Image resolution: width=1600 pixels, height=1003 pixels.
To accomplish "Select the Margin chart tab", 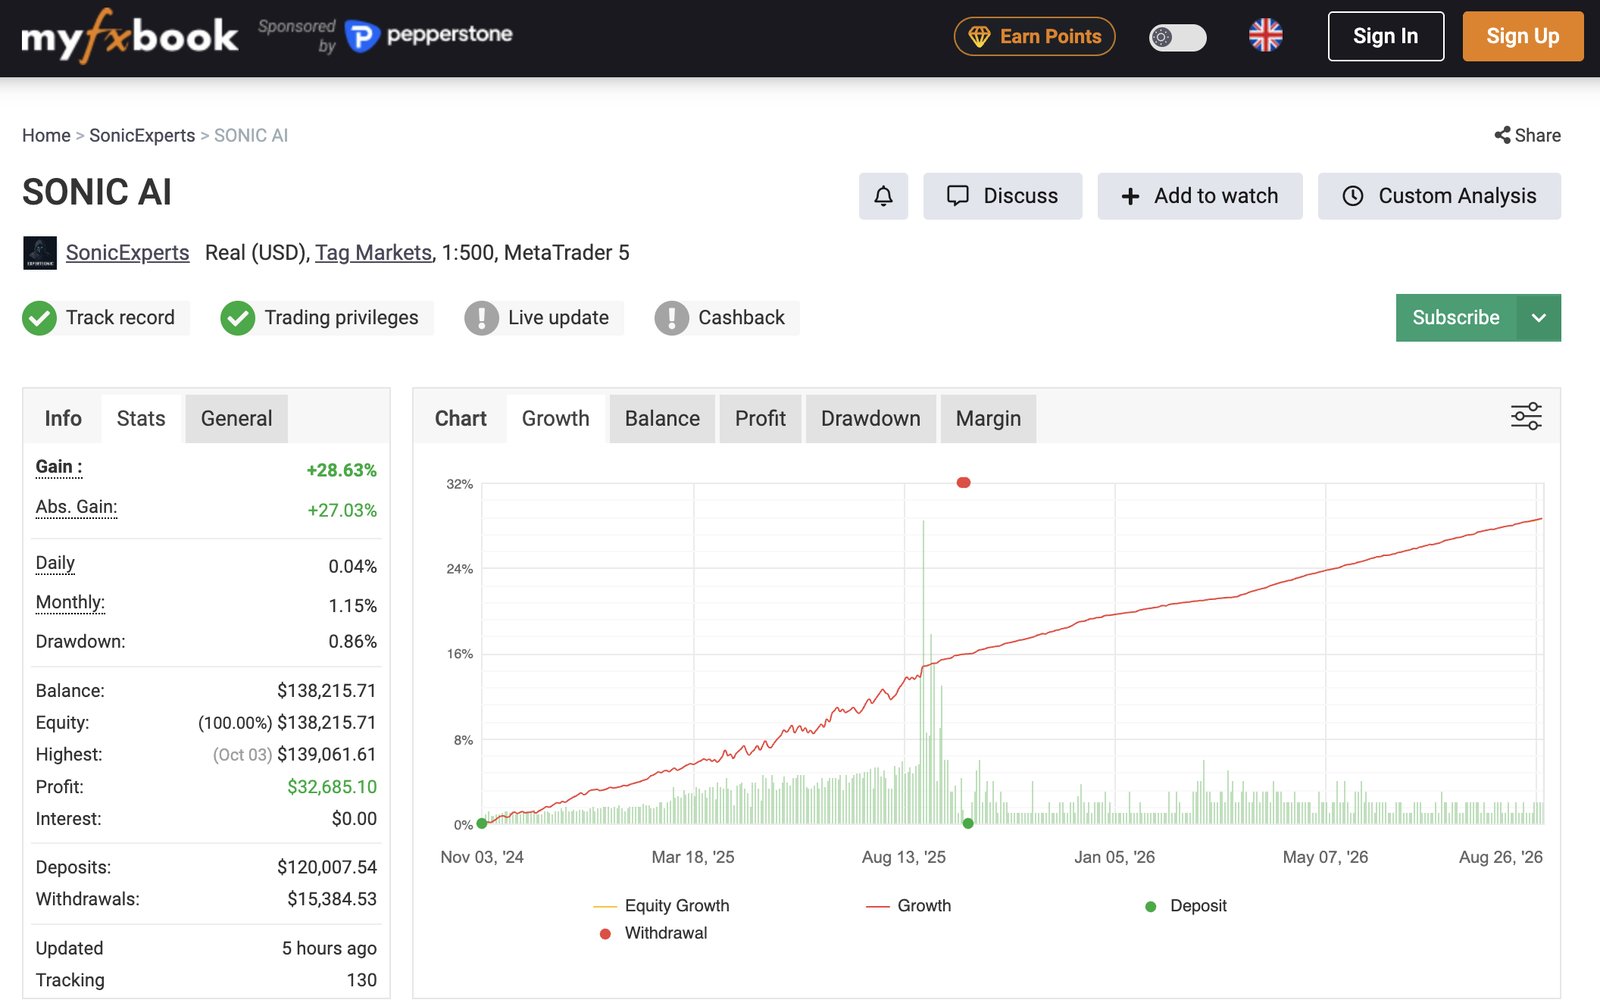I will pos(988,419).
